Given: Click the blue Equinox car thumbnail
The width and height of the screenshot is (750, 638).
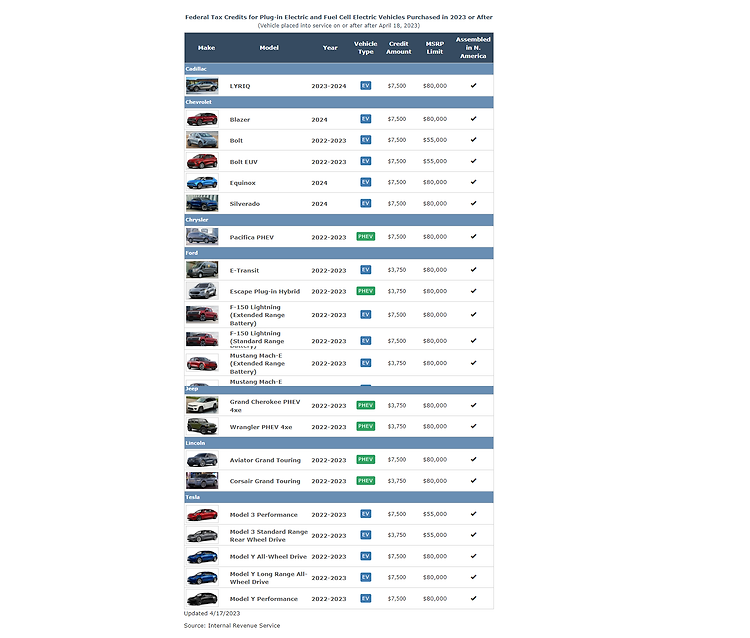Looking at the screenshot, I should (x=202, y=183).
